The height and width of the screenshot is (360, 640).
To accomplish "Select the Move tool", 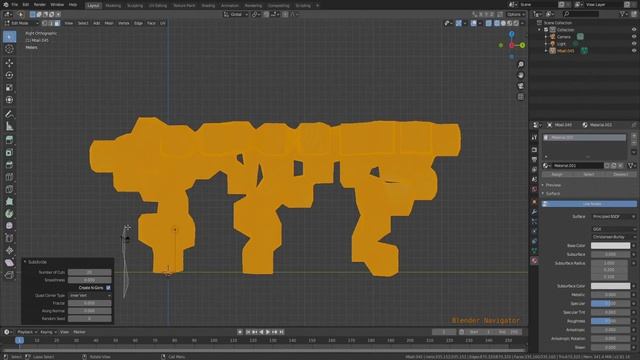I will coord(9,63).
